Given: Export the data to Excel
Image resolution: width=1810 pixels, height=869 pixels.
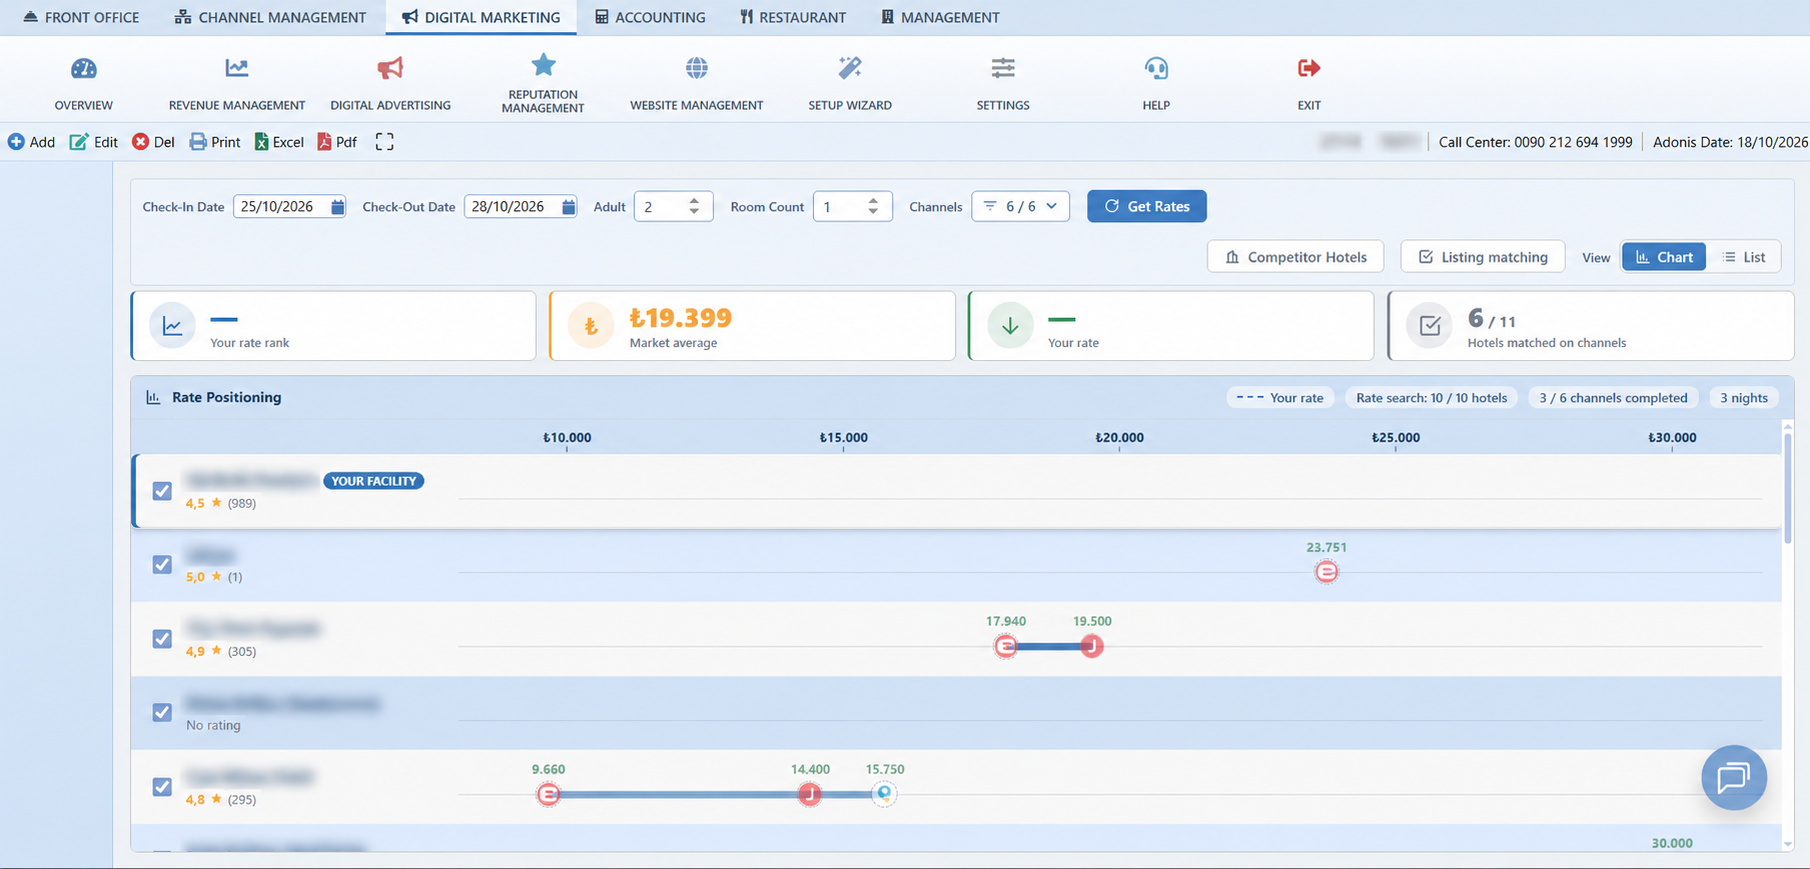Looking at the screenshot, I should pos(279,142).
